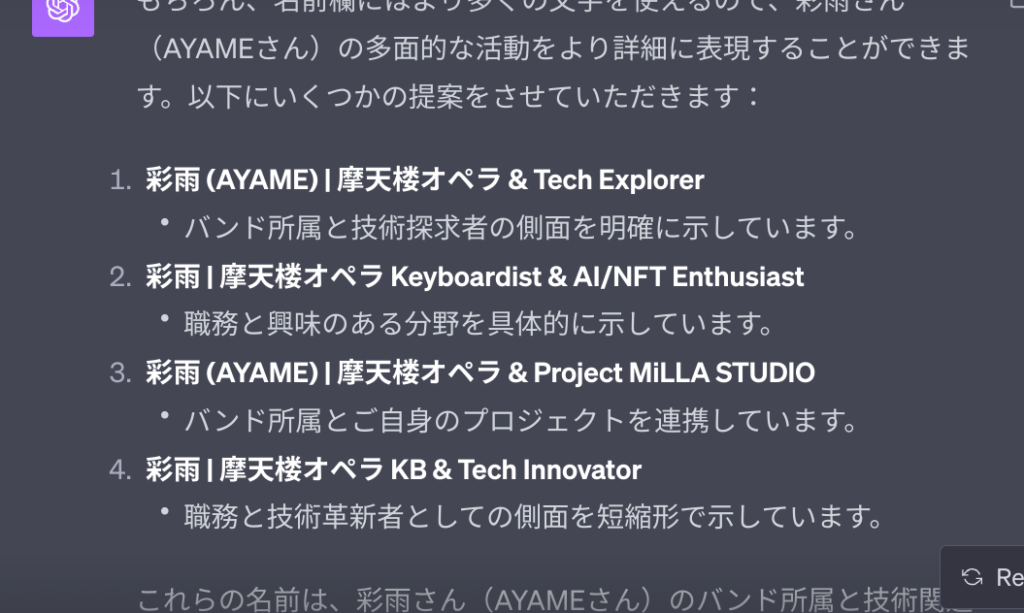Click the bullet text mentioning ご自身のプロジェクト
The image size is (1024, 613).
click(520, 421)
